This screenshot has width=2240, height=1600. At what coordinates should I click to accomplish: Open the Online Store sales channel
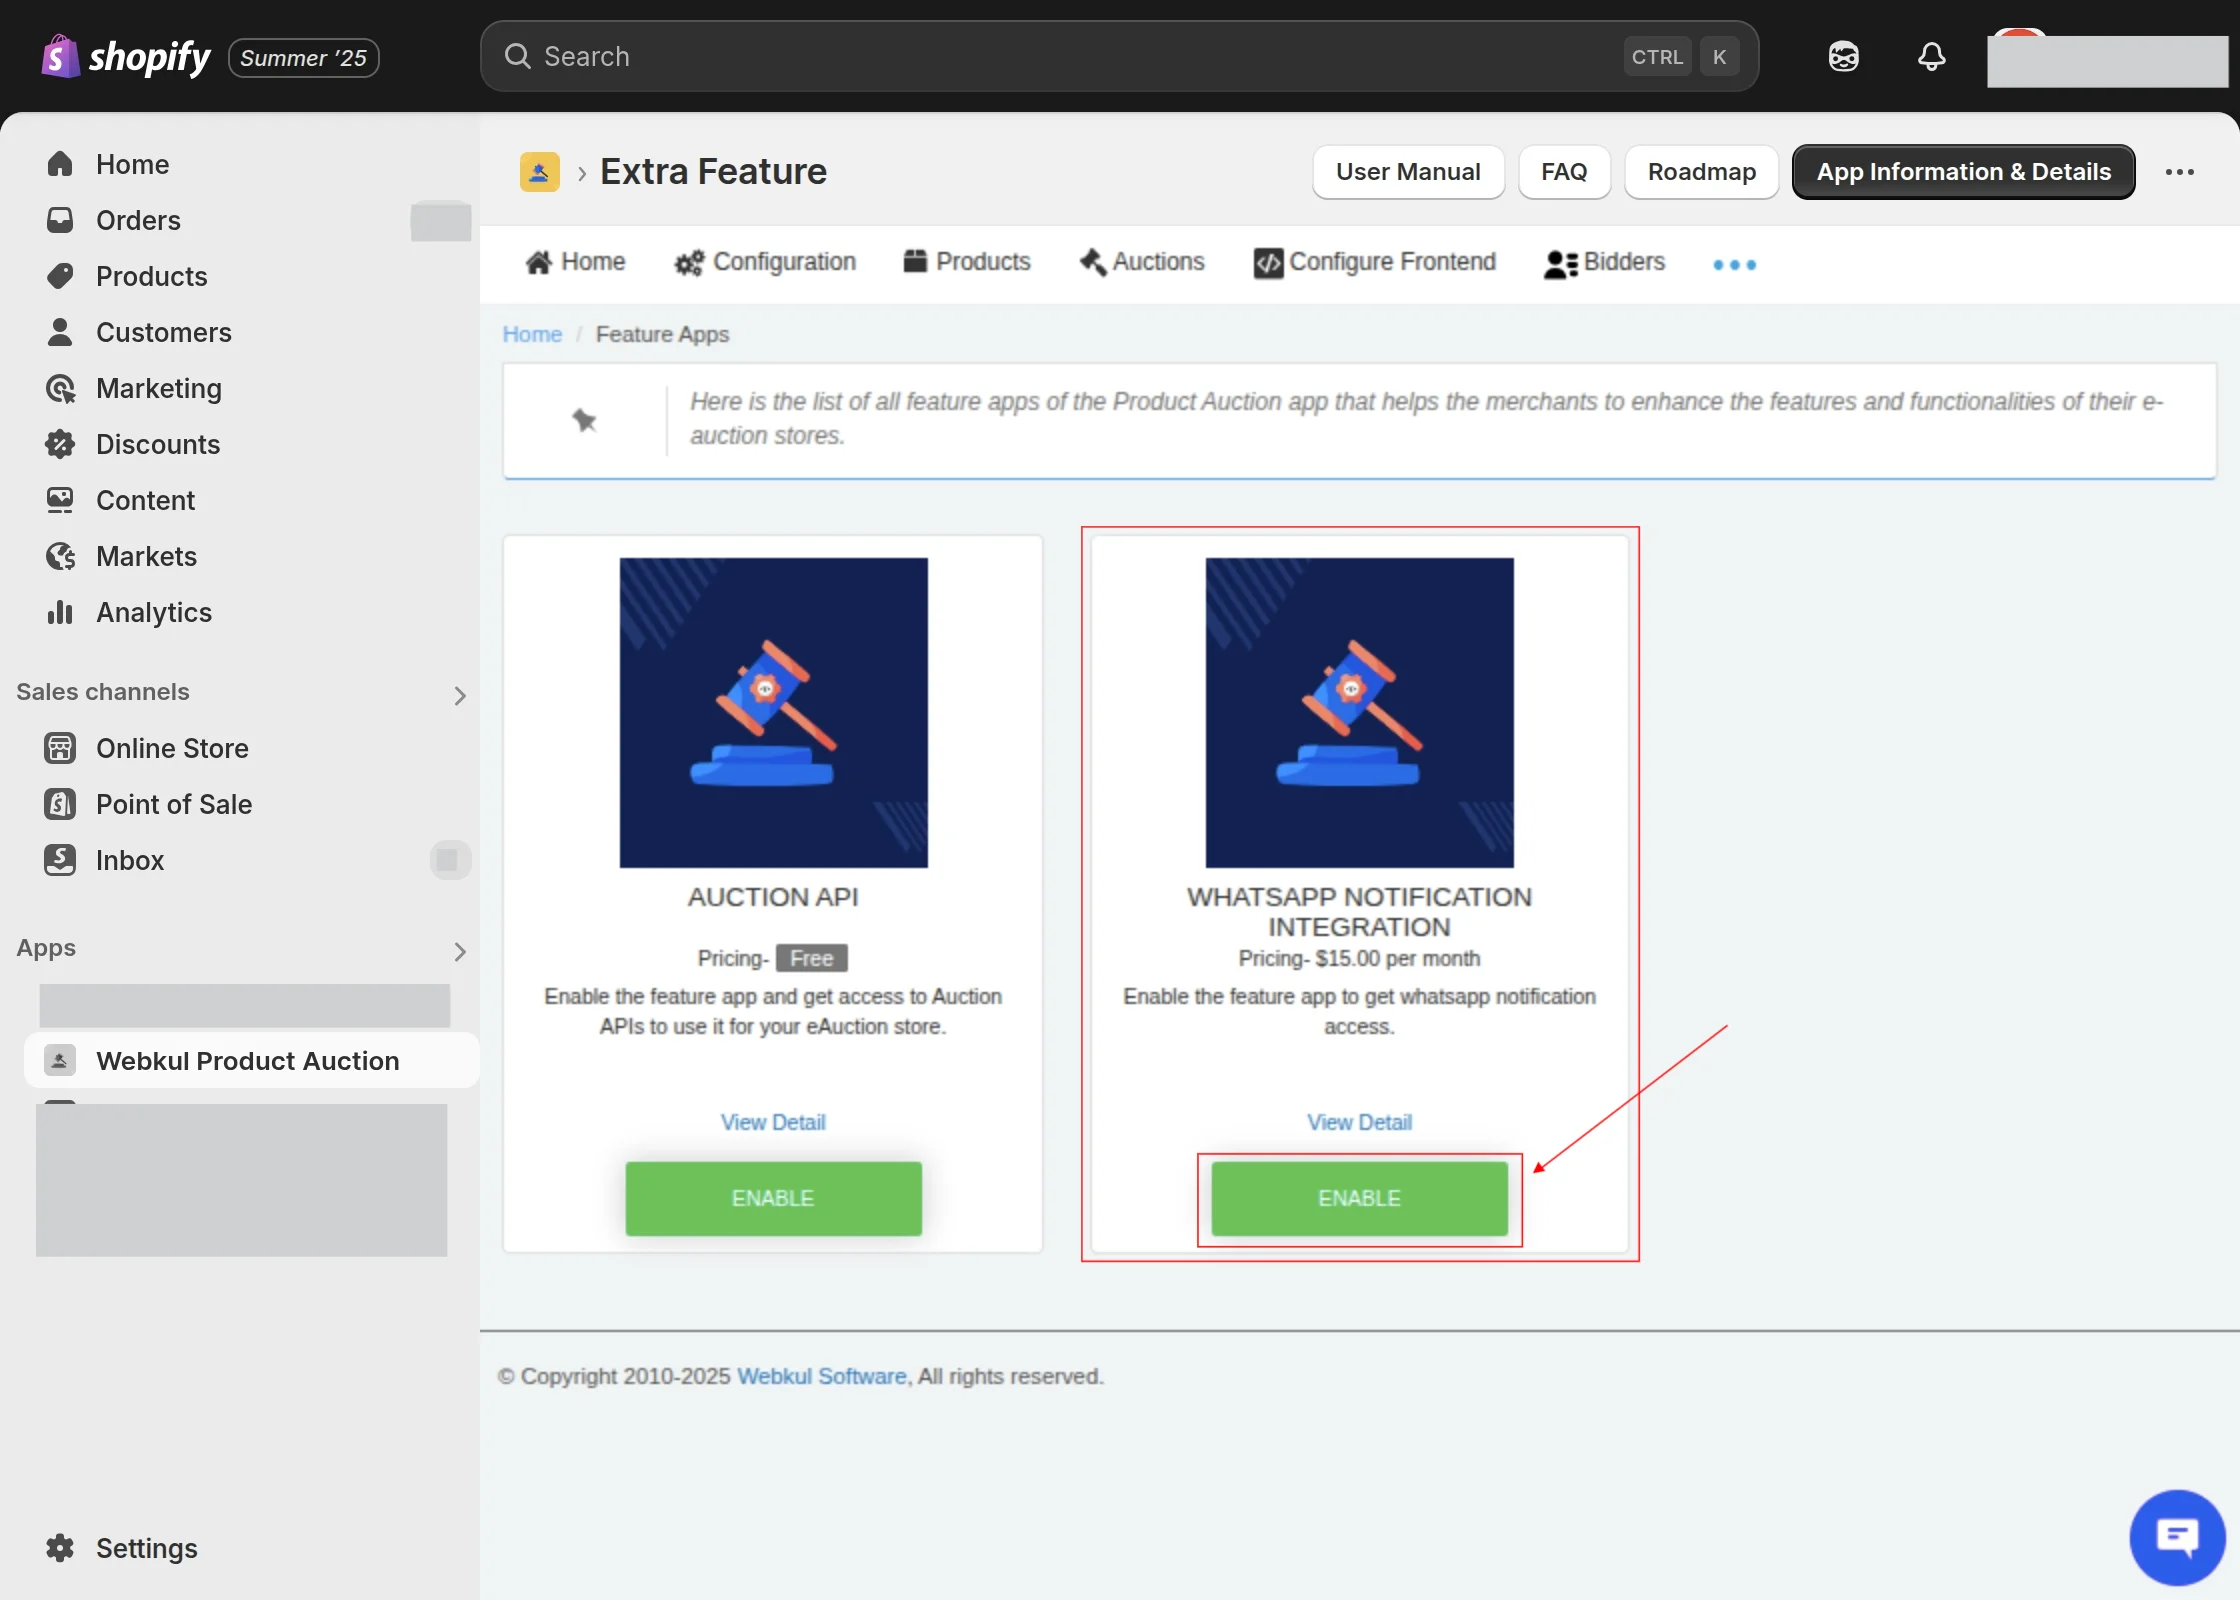[x=172, y=748]
